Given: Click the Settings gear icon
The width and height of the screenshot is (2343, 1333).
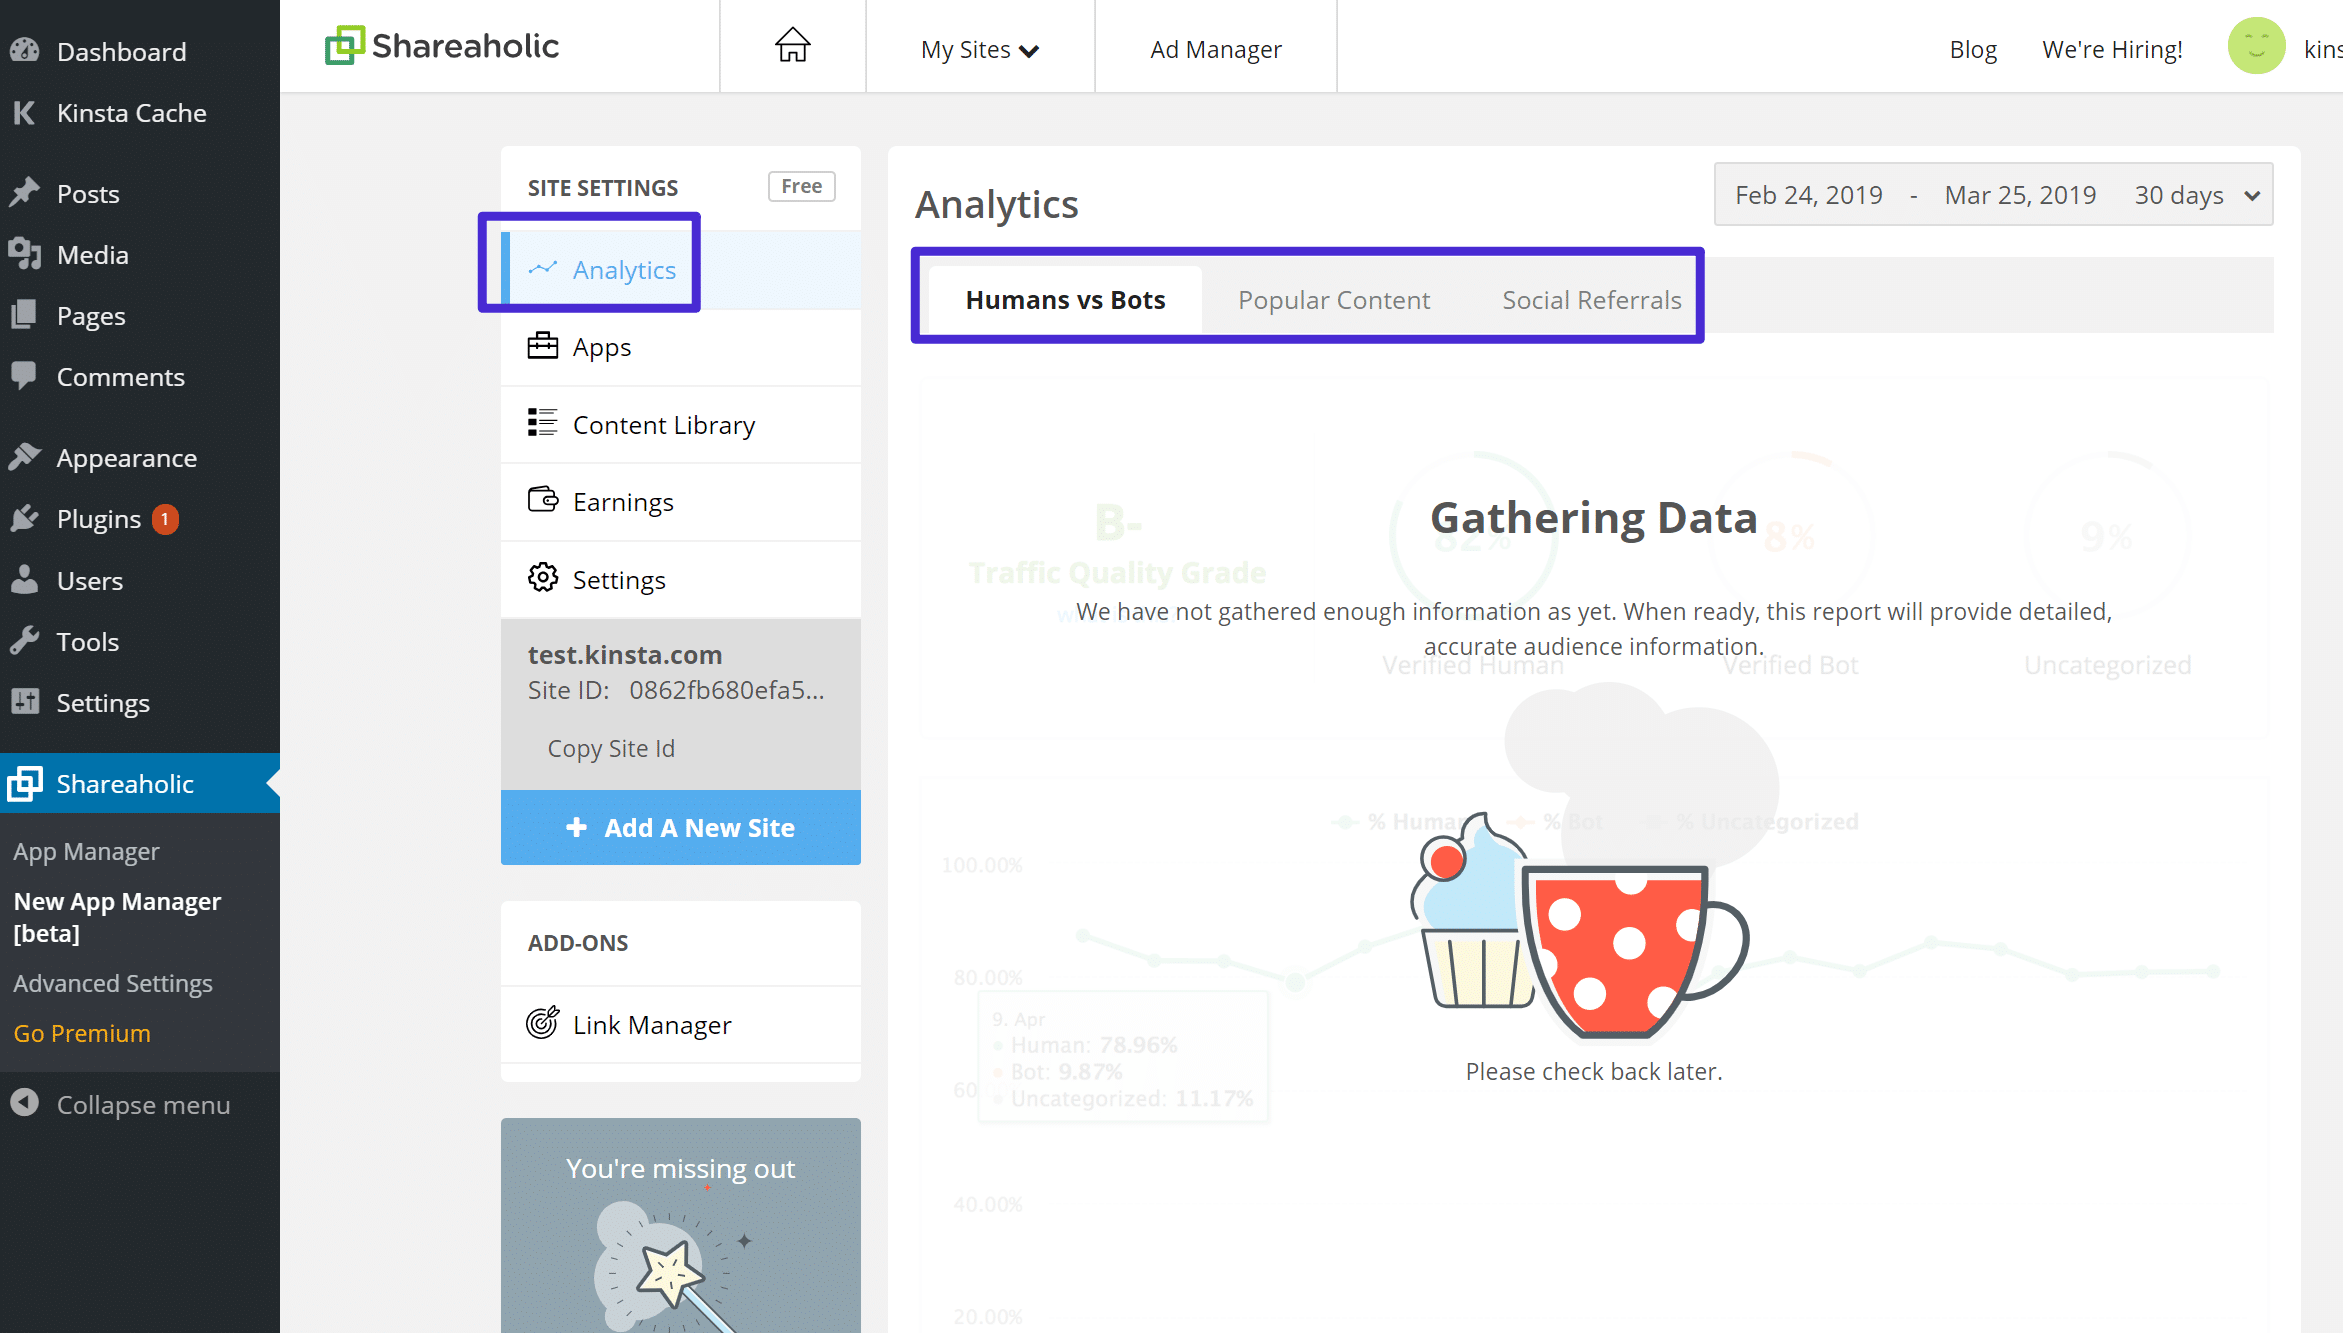Looking at the screenshot, I should tap(542, 576).
